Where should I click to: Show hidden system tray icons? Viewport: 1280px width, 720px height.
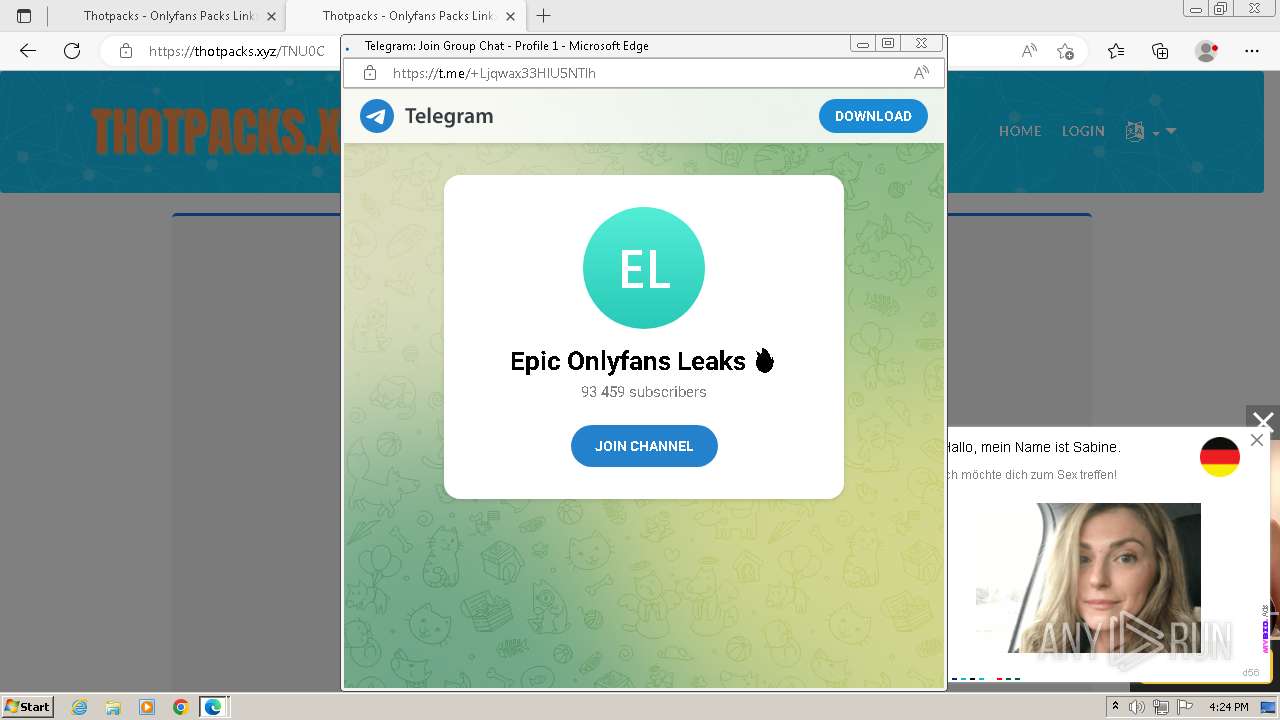[1116, 707]
